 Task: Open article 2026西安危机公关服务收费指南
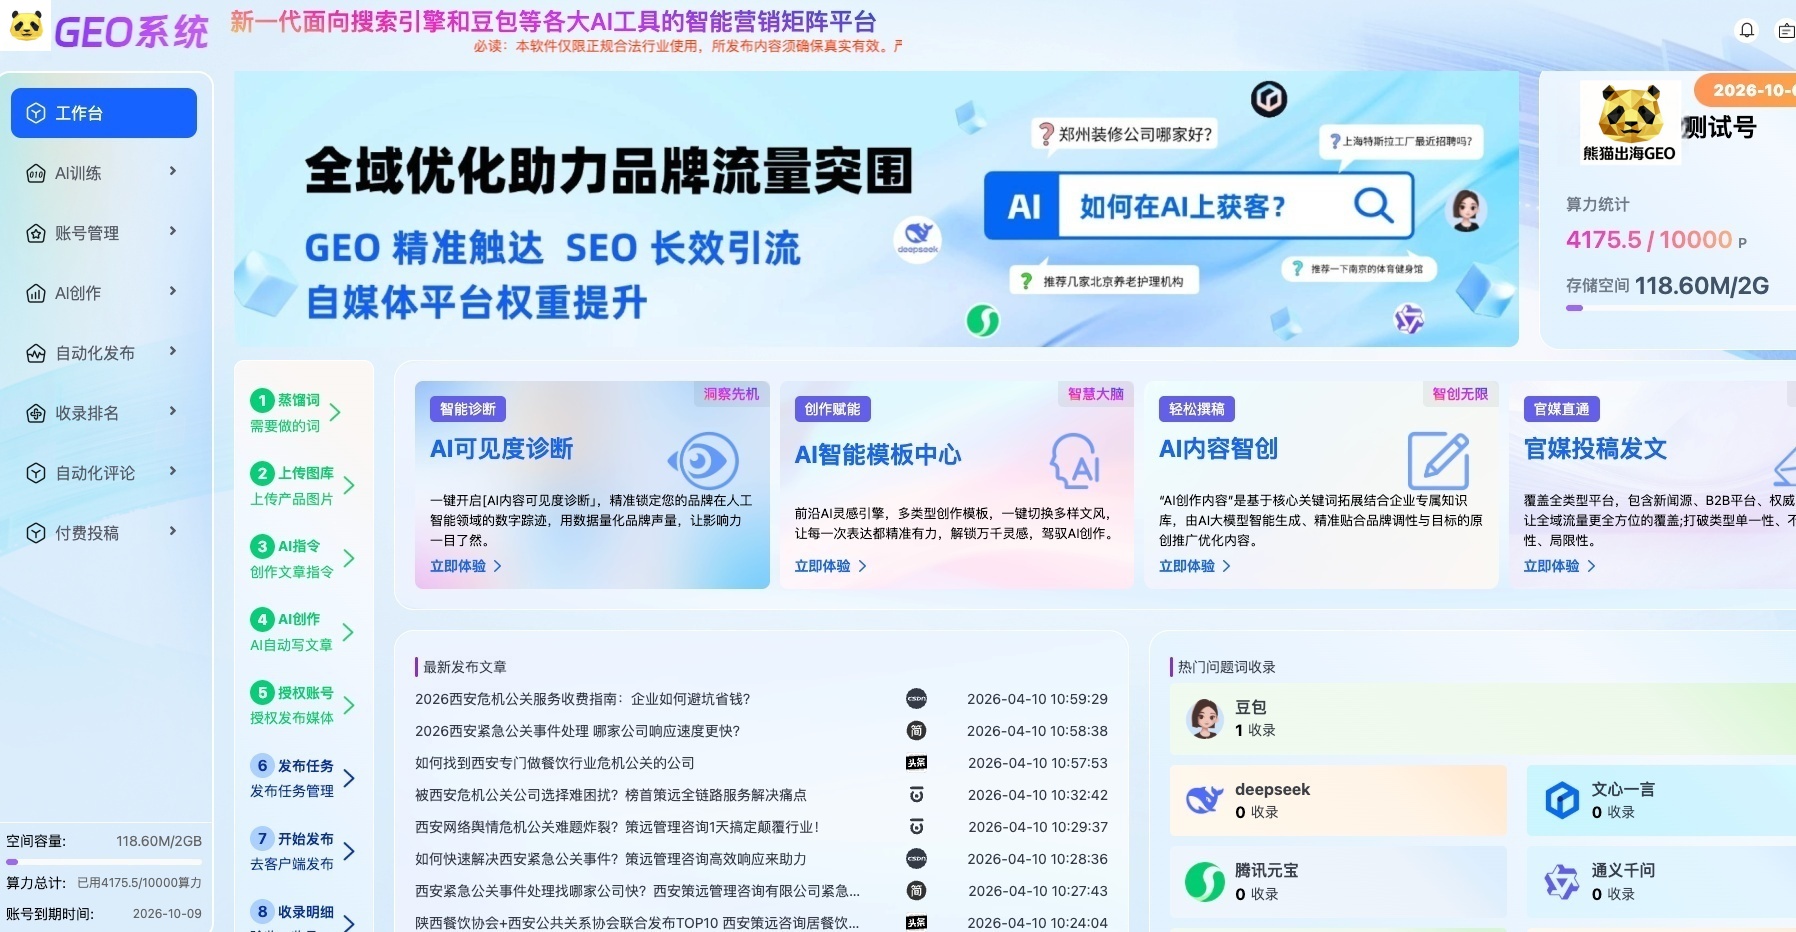582,699
